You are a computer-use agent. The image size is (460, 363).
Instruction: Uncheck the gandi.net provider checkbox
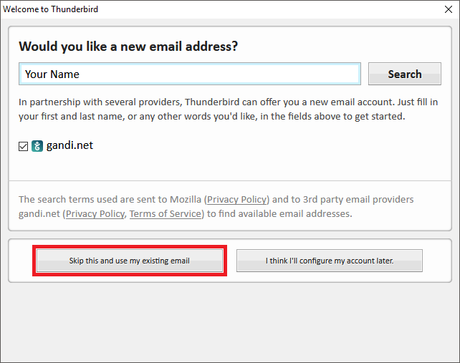(23, 146)
